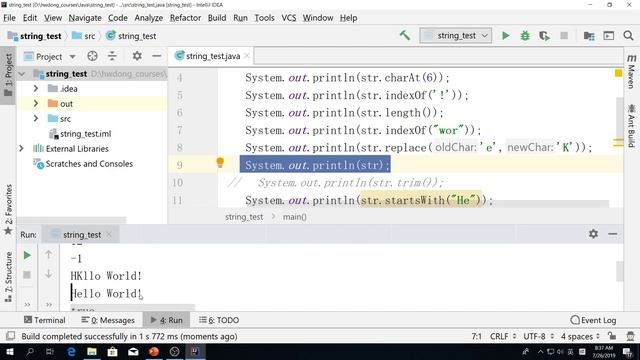Open Windows Start menu
The height and width of the screenshot is (360, 640).
click(x=9, y=351)
